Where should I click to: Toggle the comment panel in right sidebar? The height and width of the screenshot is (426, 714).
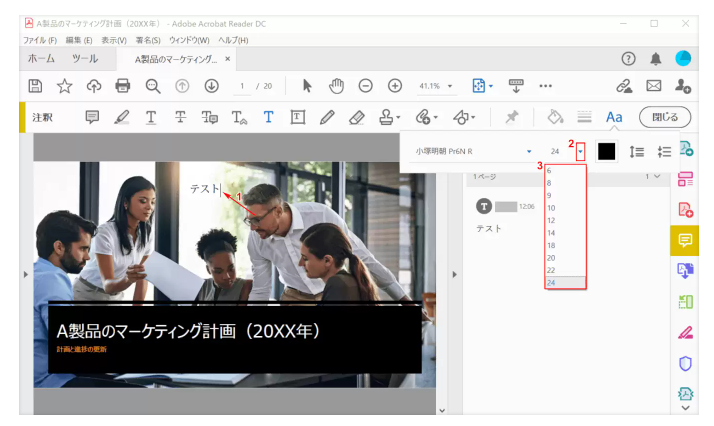(685, 240)
